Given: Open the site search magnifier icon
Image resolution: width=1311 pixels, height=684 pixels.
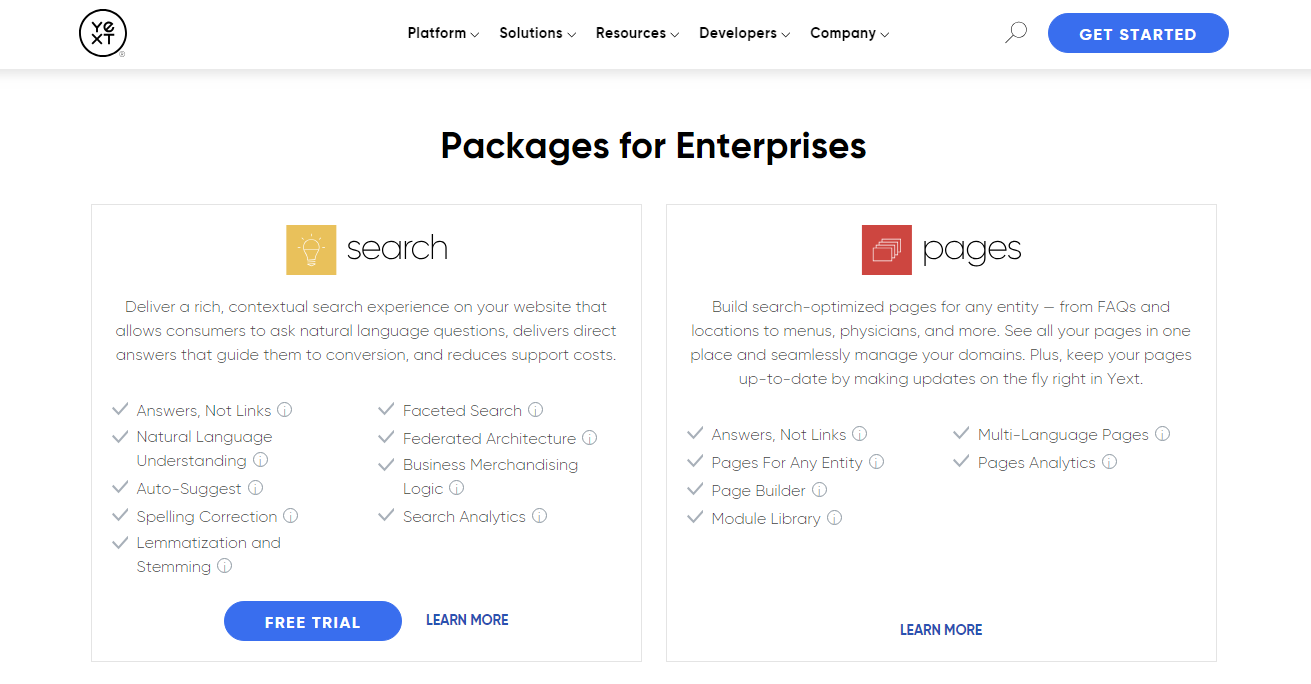Looking at the screenshot, I should point(1015,32).
